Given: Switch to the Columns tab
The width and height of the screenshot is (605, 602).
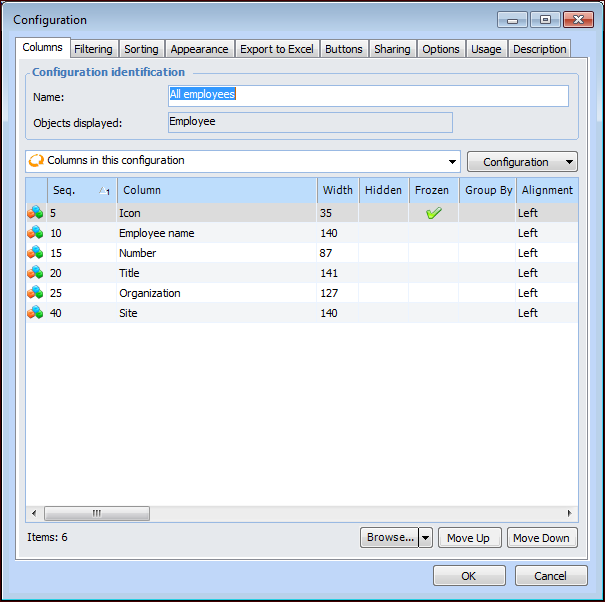Looking at the screenshot, I should (x=42, y=47).
